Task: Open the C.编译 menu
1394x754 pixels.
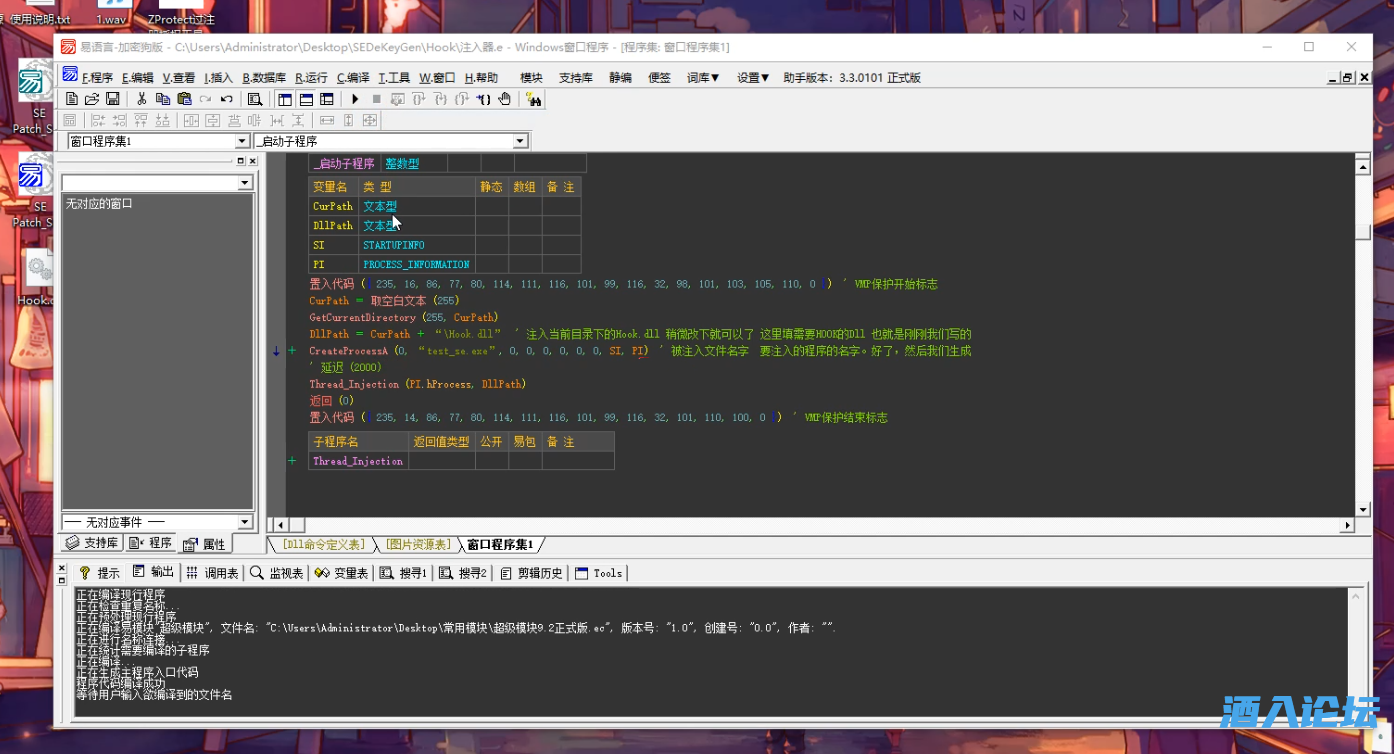Action: tap(353, 77)
